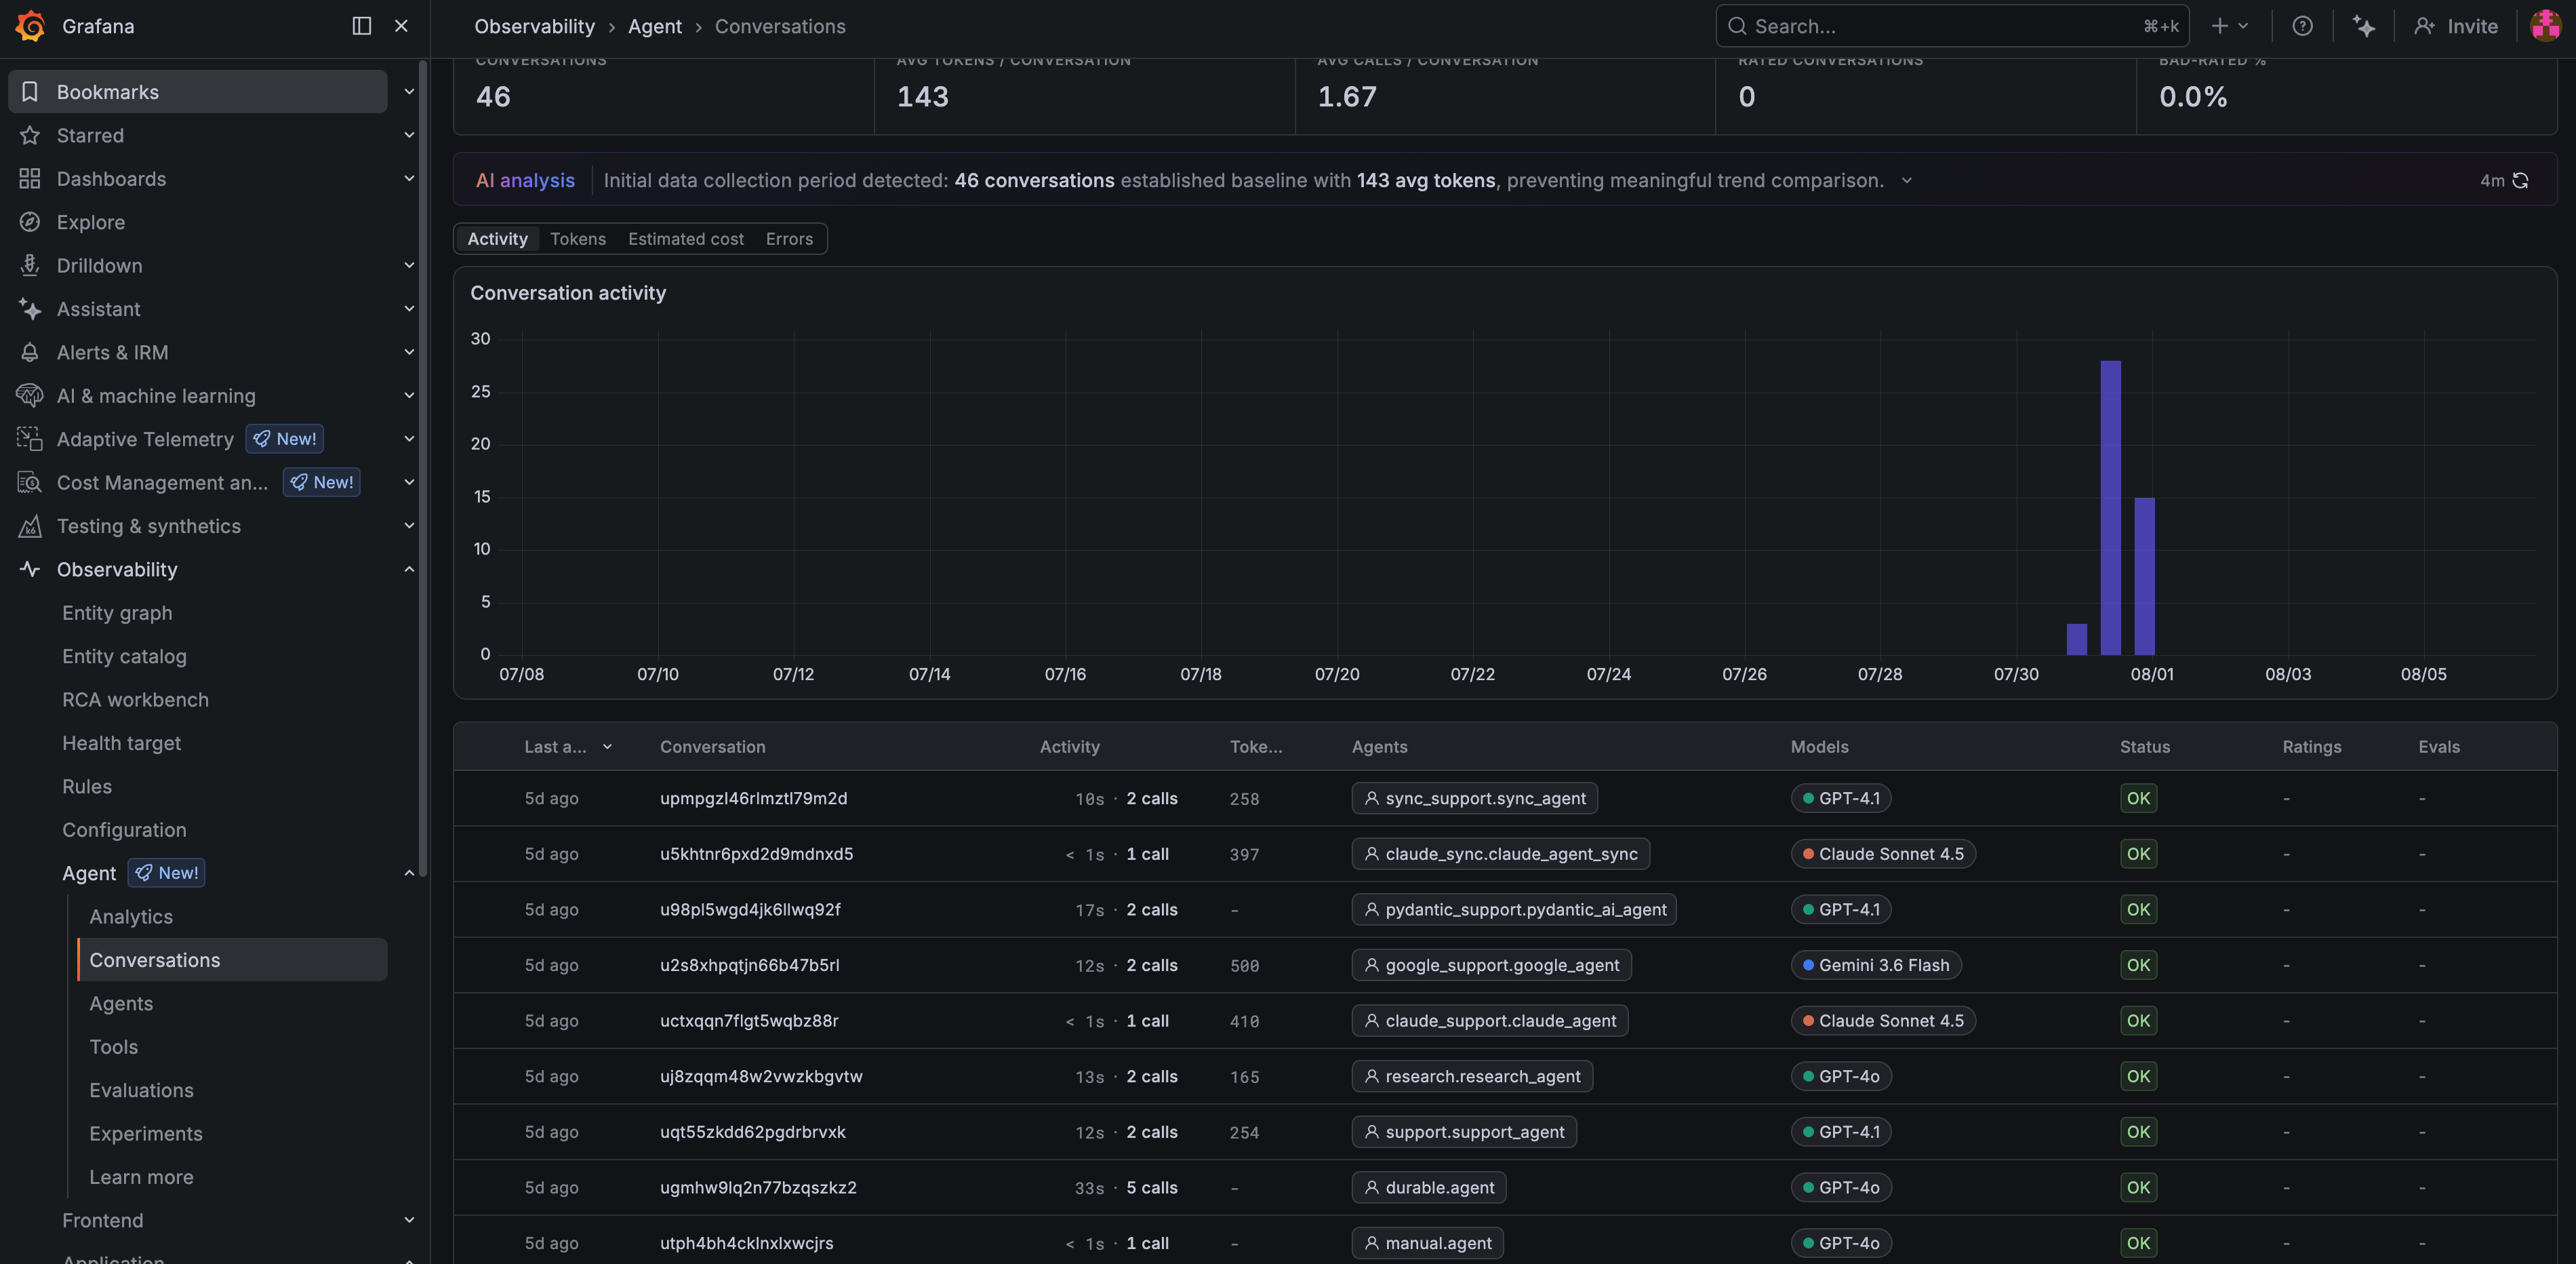The height and width of the screenshot is (1264, 2576).
Task: Click the tallest bar in activity chart
Action: point(2110,508)
